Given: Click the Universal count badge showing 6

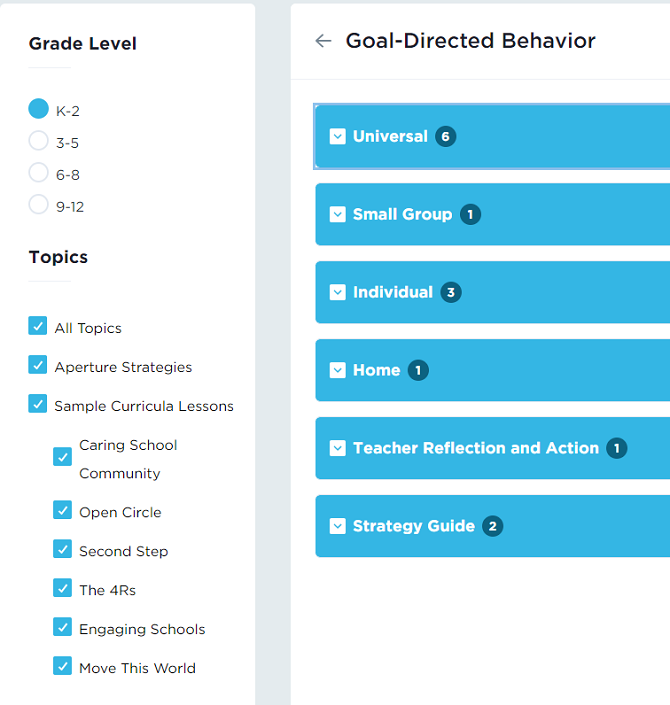Looking at the screenshot, I should 446,137.
